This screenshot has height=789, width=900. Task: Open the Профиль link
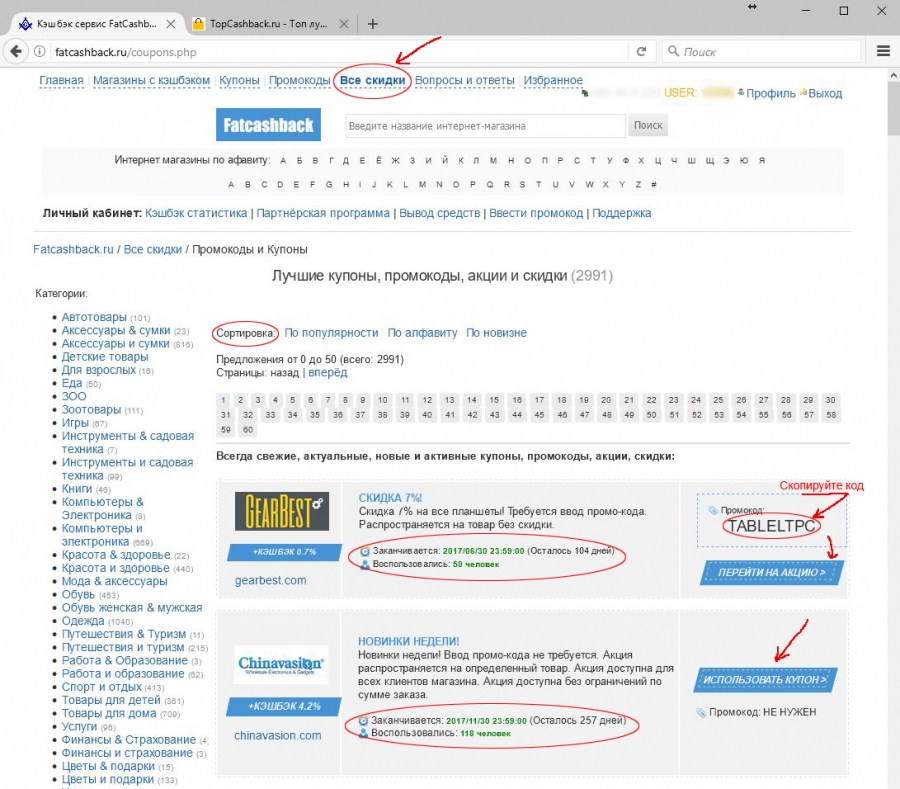770,94
